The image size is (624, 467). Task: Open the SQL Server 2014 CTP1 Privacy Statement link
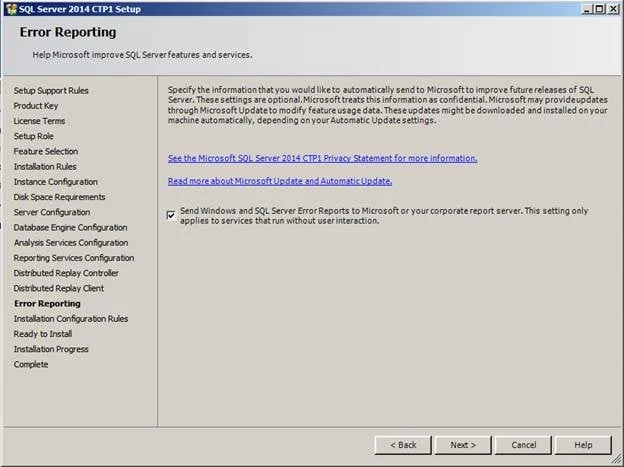click(x=322, y=158)
